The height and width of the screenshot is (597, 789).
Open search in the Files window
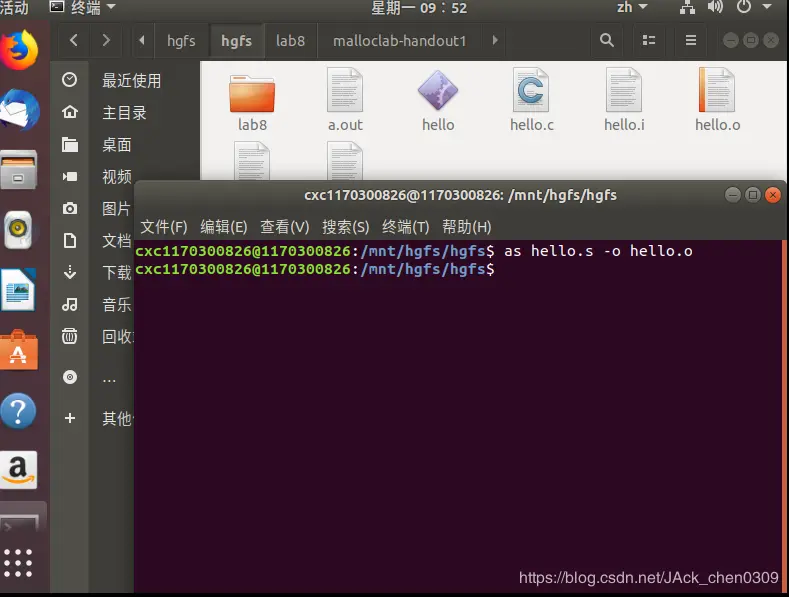click(607, 40)
